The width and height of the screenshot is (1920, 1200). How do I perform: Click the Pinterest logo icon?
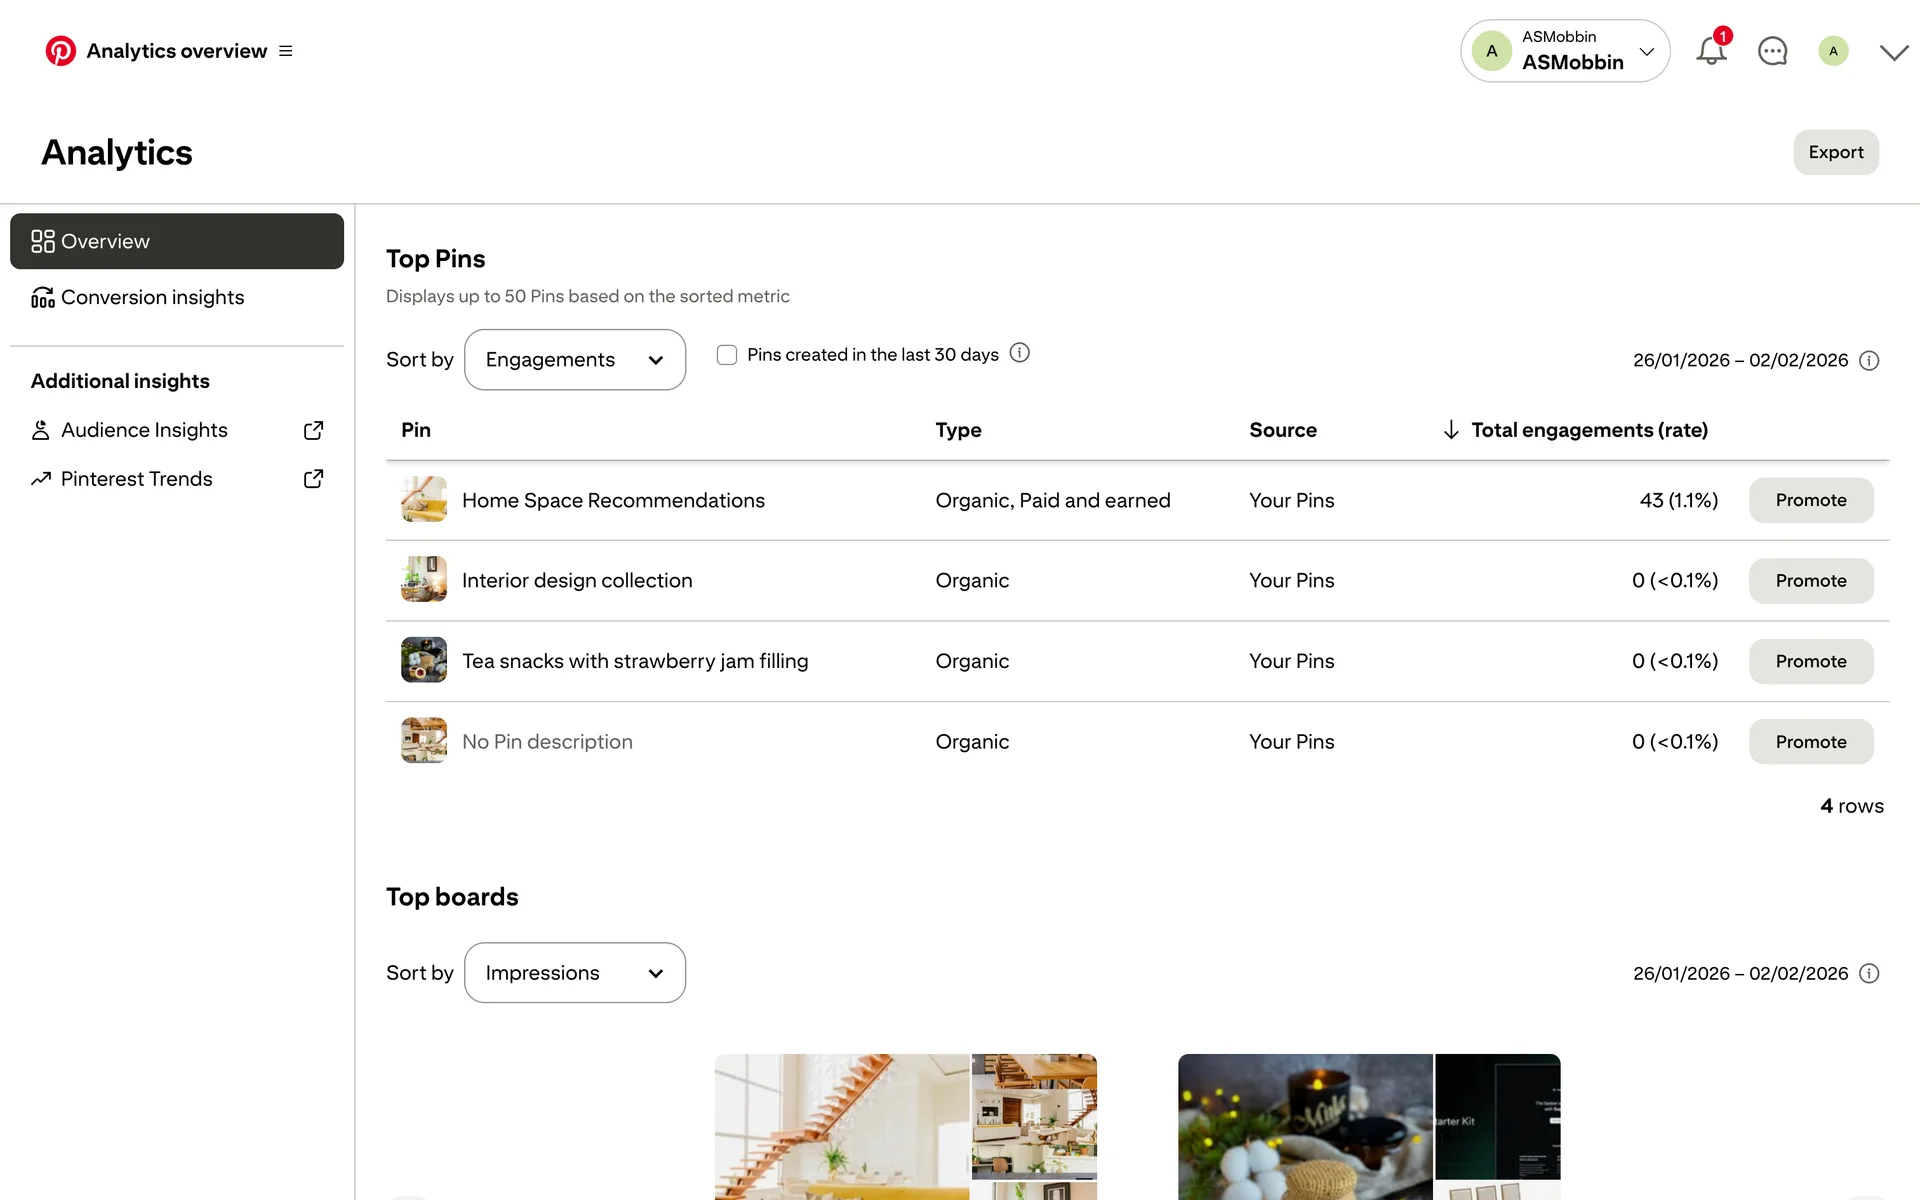[61, 51]
